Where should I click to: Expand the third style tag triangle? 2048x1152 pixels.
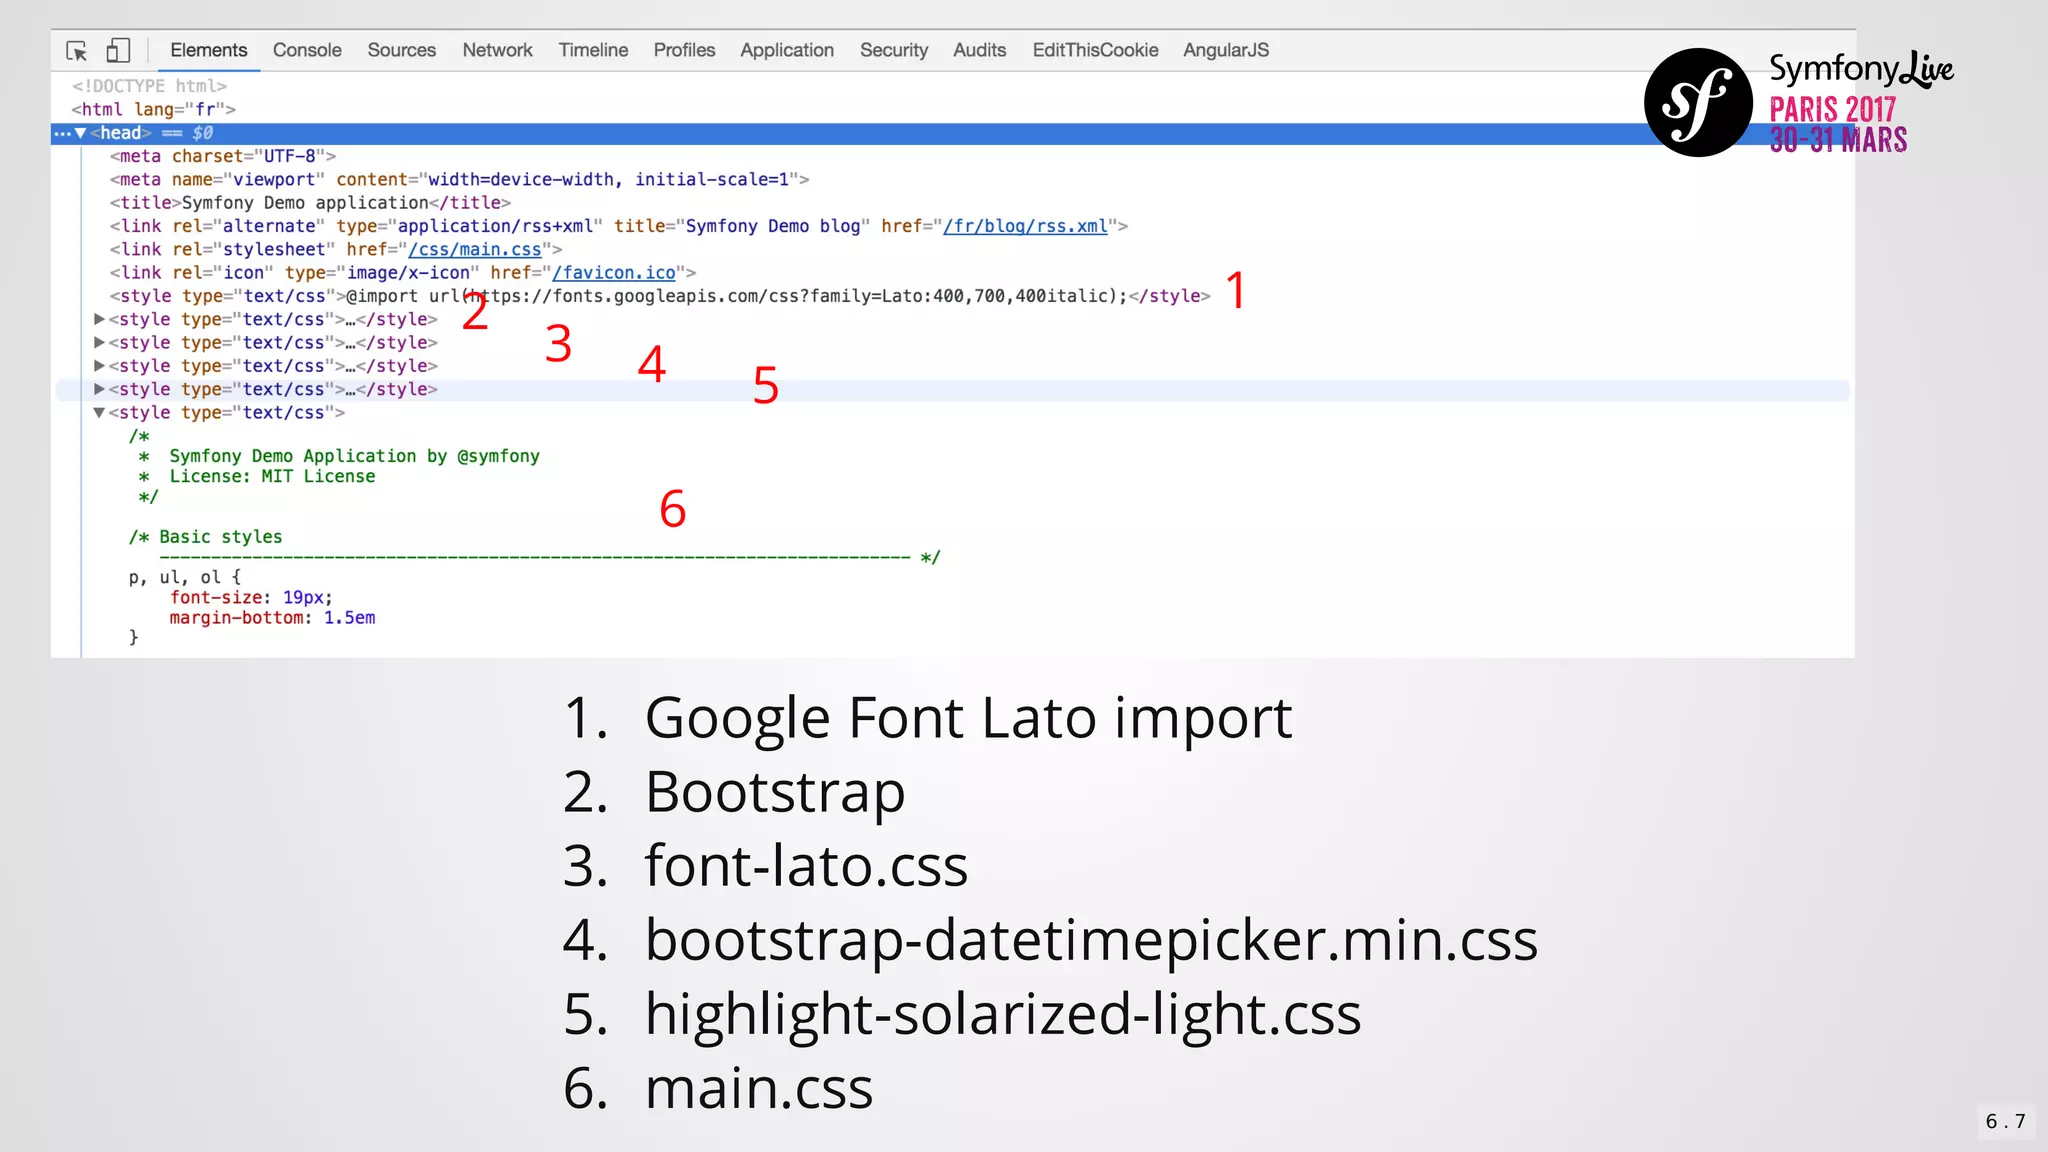(99, 342)
